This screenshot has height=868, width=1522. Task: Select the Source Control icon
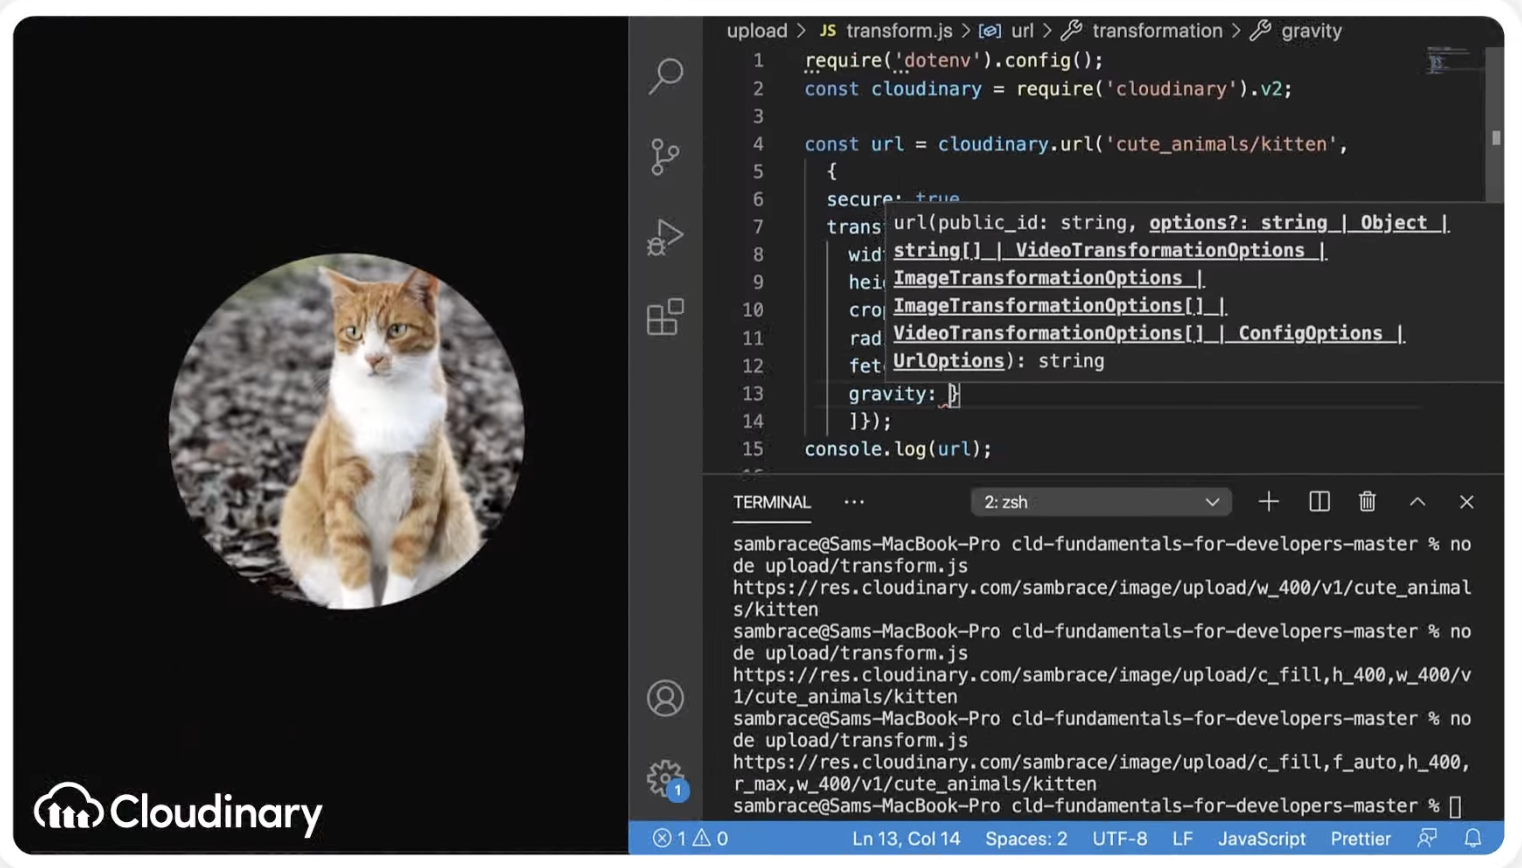(666, 157)
